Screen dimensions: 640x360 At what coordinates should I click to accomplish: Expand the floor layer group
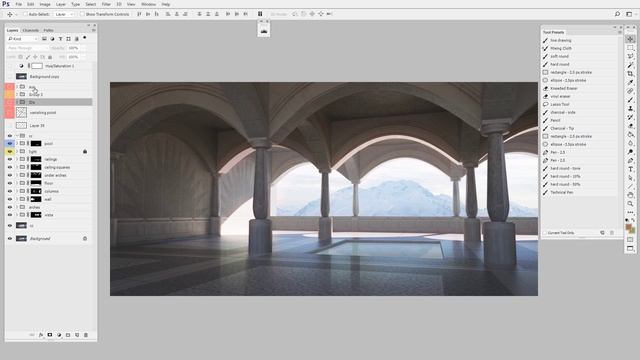click(x=17, y=183)
